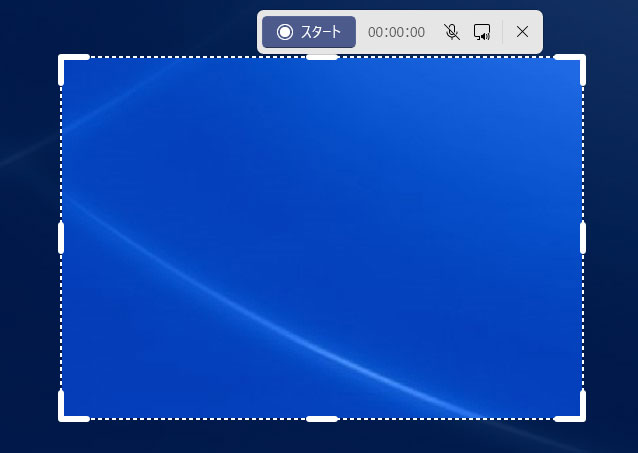Click the top-right corner selection handle
The image size is (638, 453).
[582, 58]
